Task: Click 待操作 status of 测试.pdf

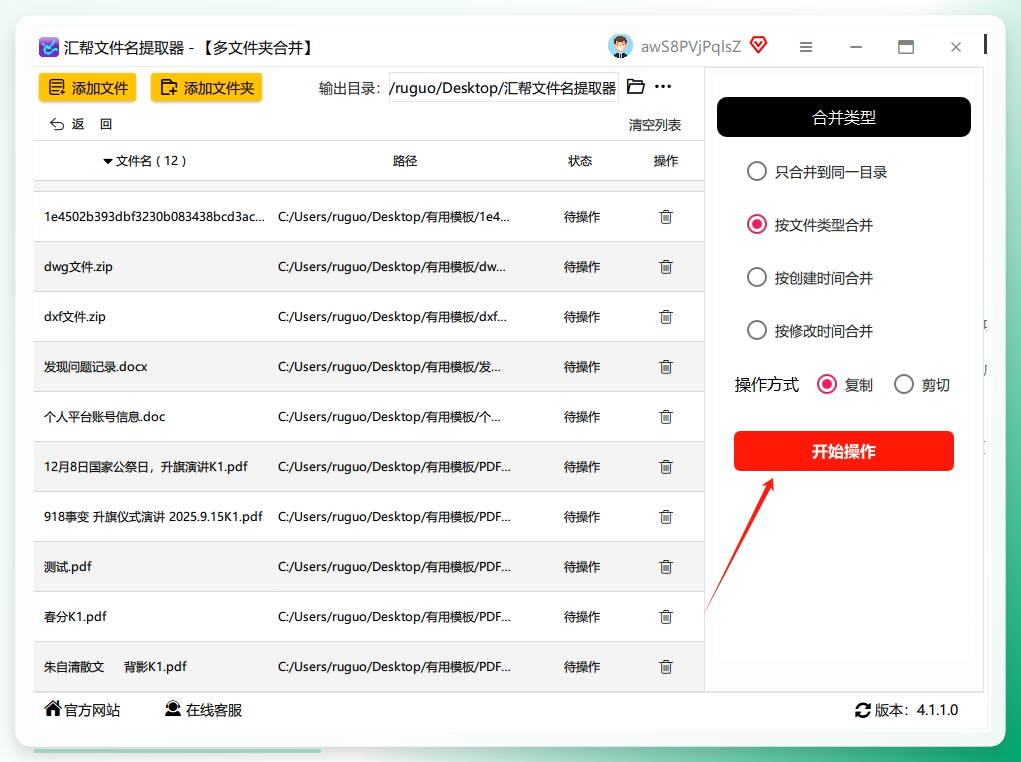Action: (581, 567)
